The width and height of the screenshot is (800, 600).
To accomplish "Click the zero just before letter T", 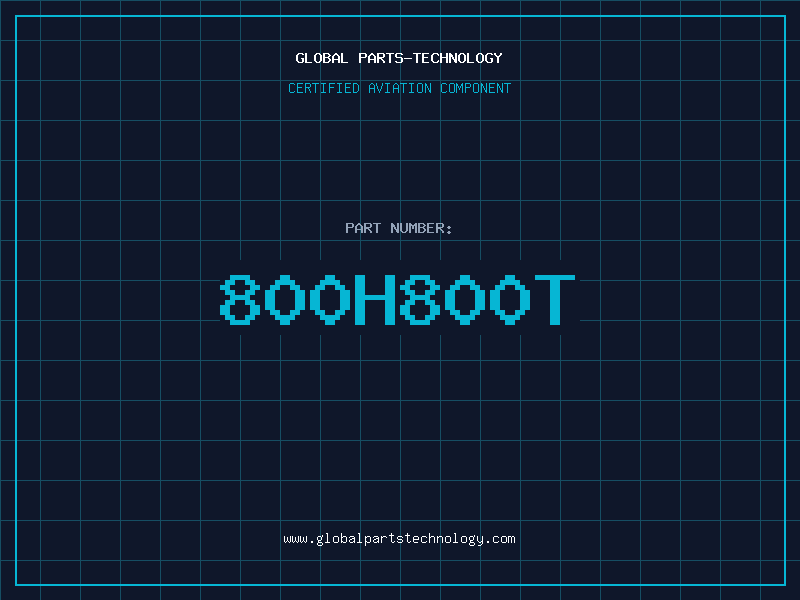I will click(511, 299).
